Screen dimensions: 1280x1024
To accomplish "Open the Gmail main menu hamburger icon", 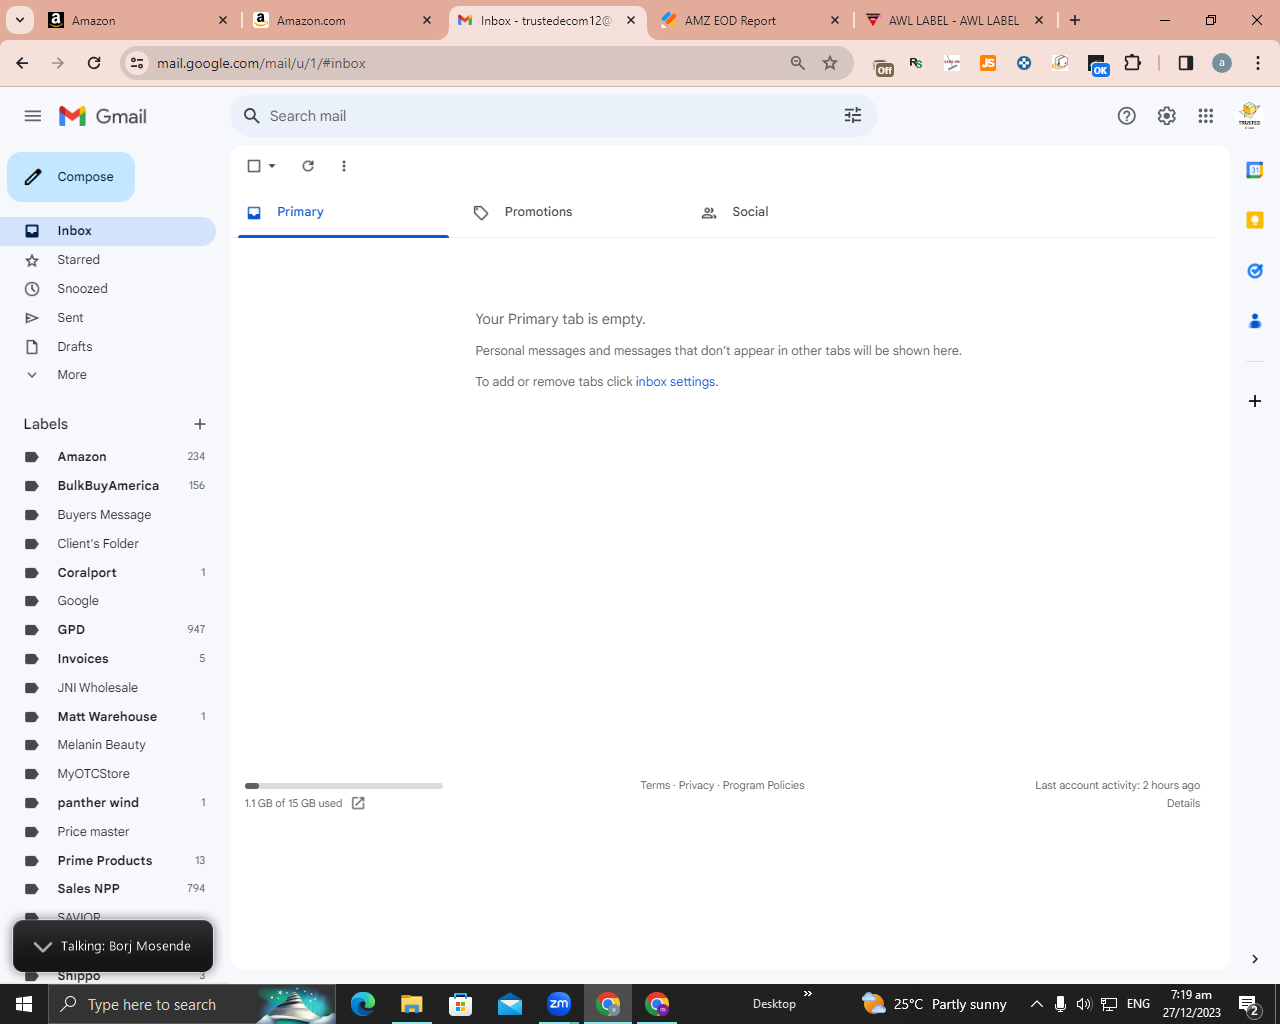I will click(x=32, y=116).
